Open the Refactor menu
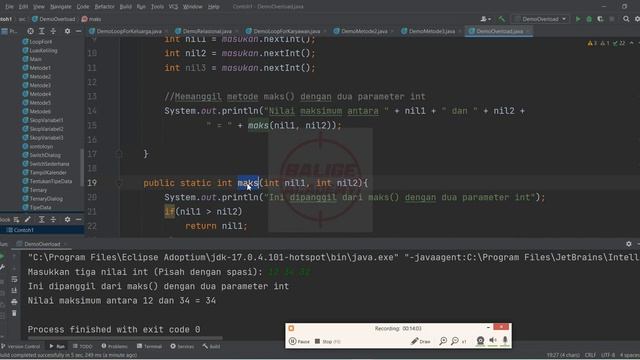 [x=104, y=7]
